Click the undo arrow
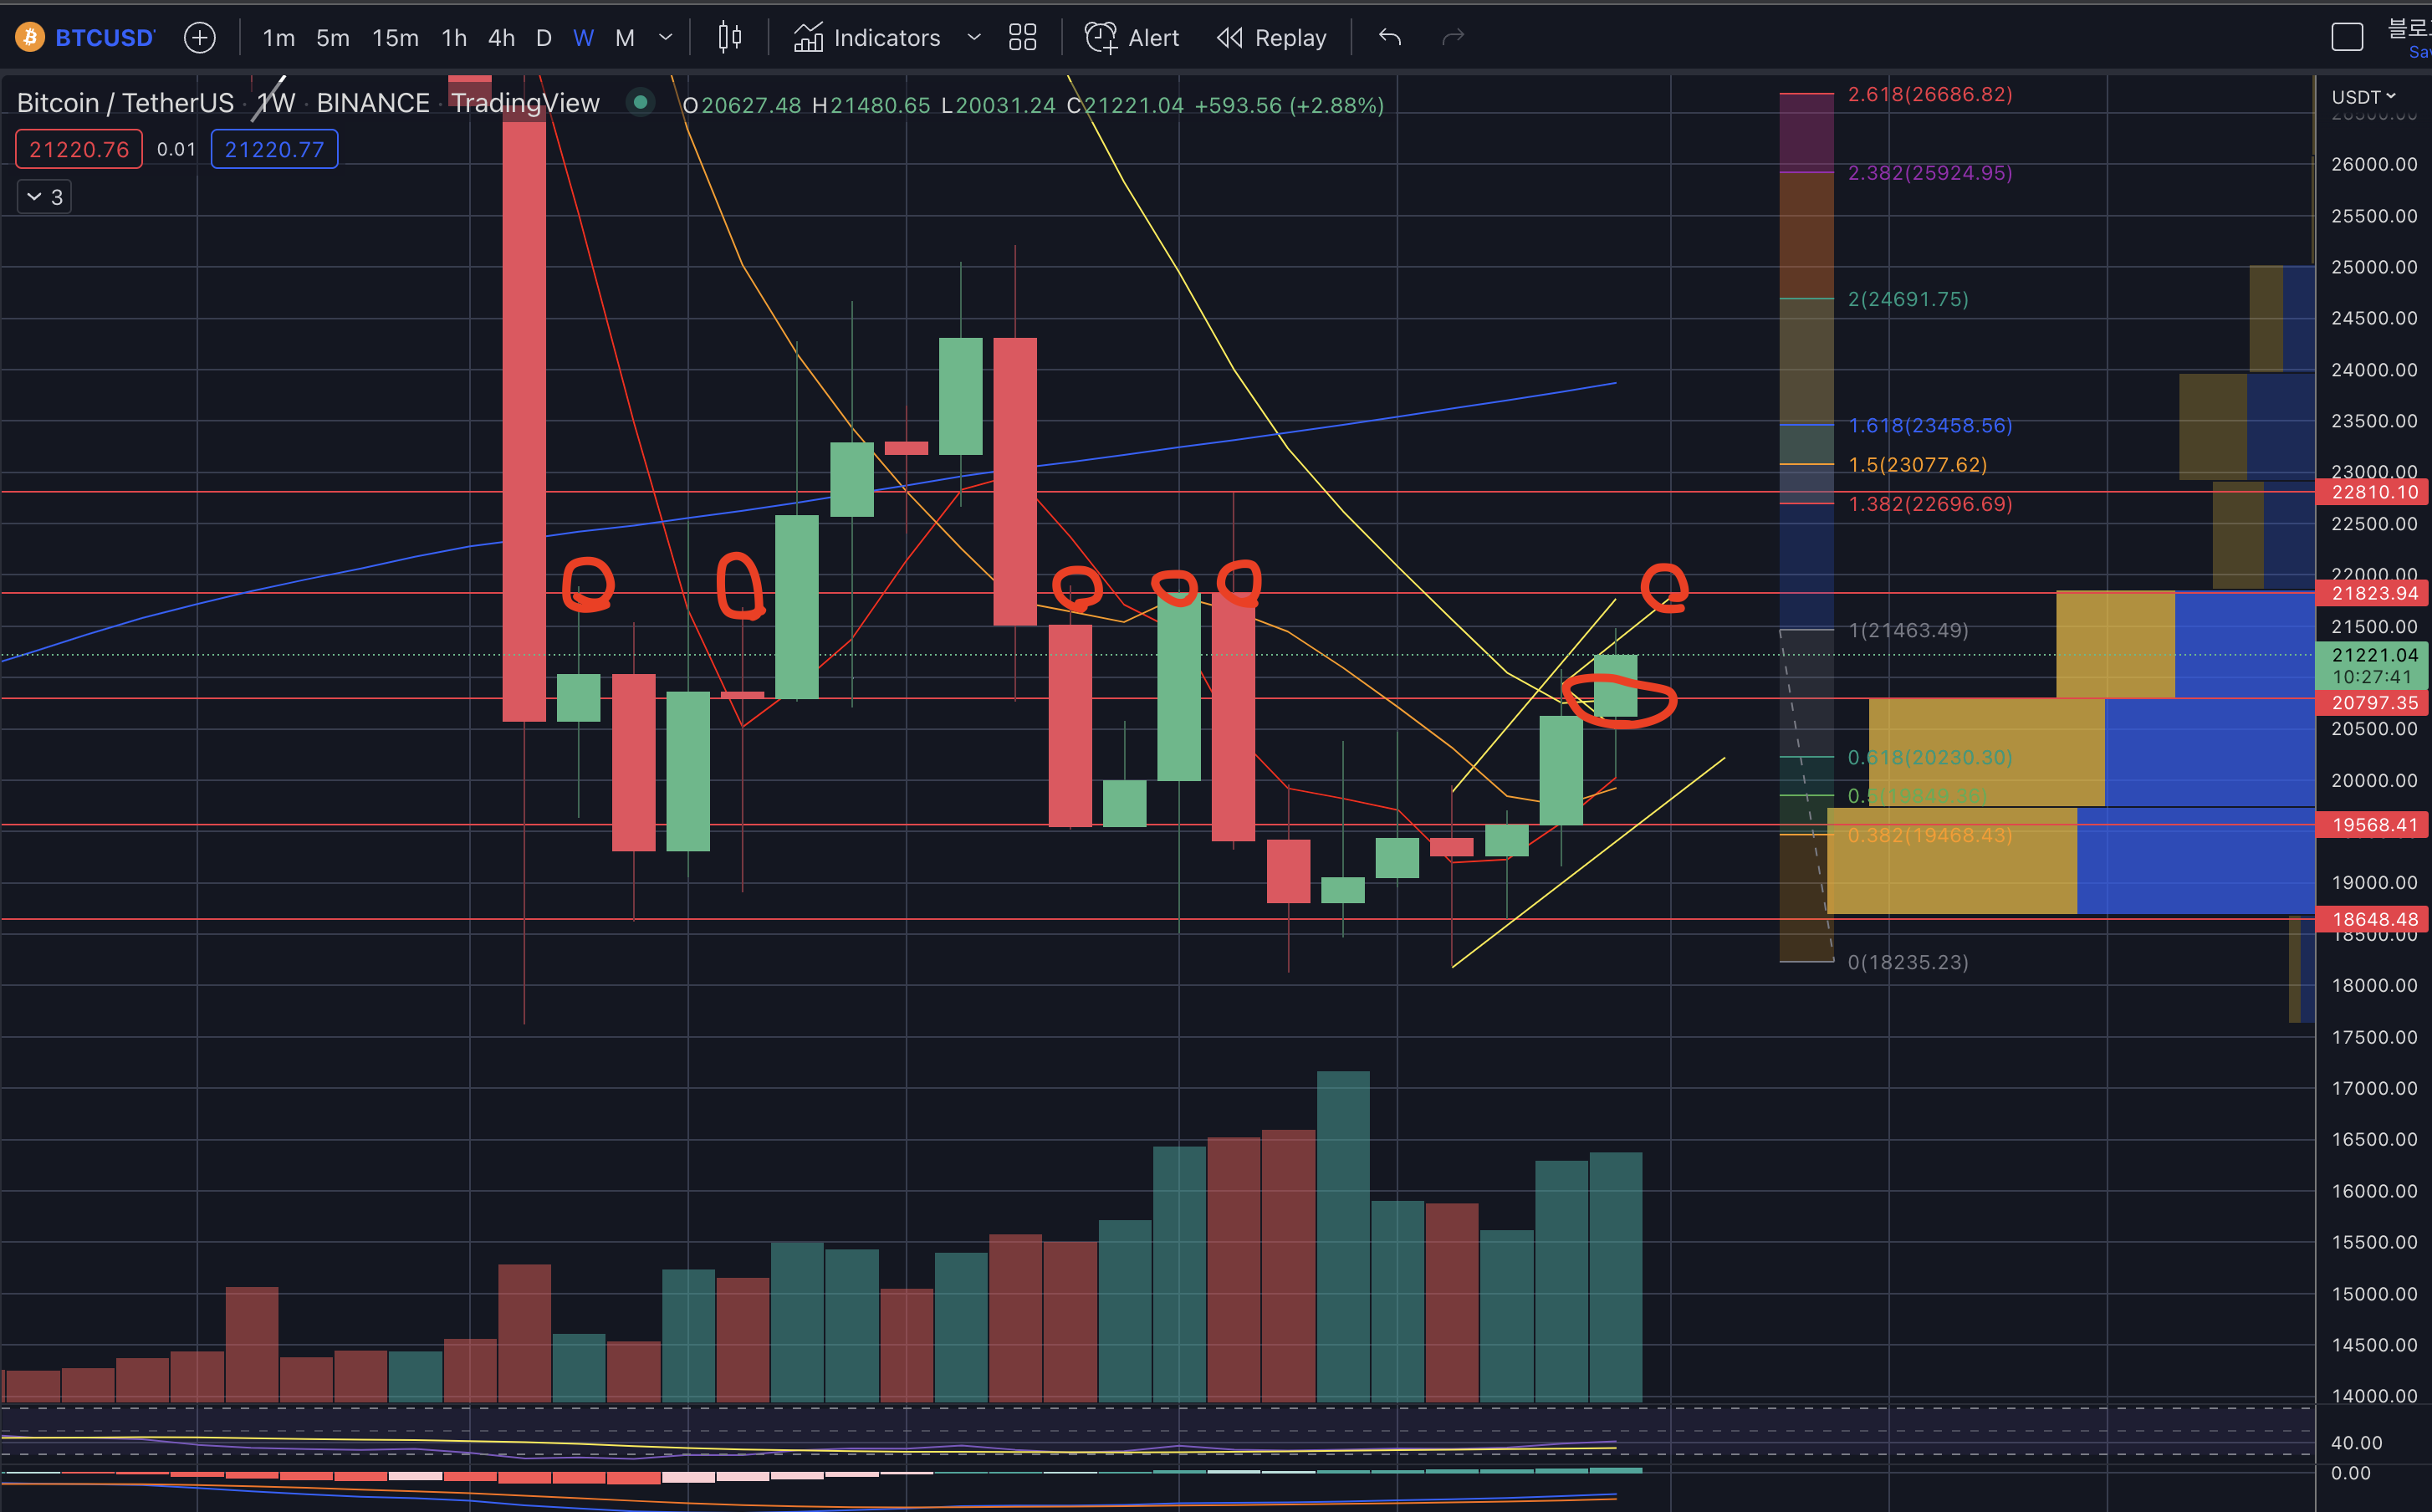2432x1512 pixels. click(1390, 38)
